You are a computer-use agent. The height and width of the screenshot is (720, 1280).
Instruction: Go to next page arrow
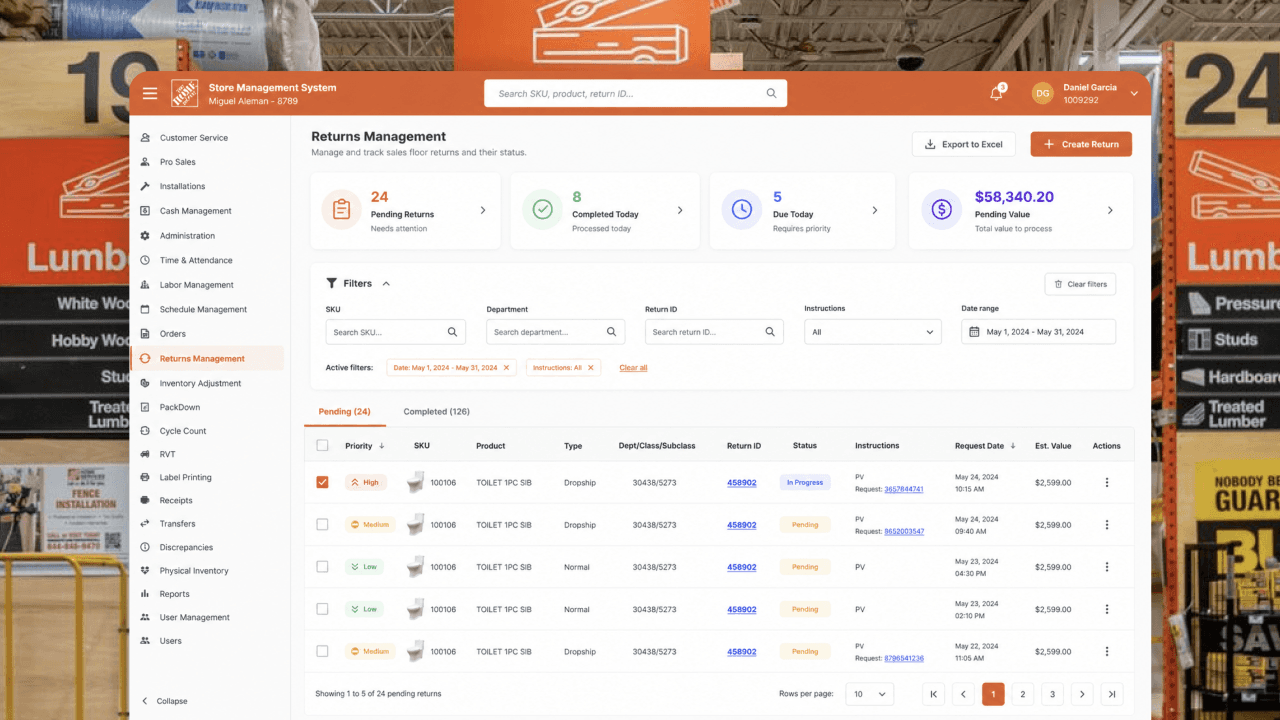coord(1082,694)
